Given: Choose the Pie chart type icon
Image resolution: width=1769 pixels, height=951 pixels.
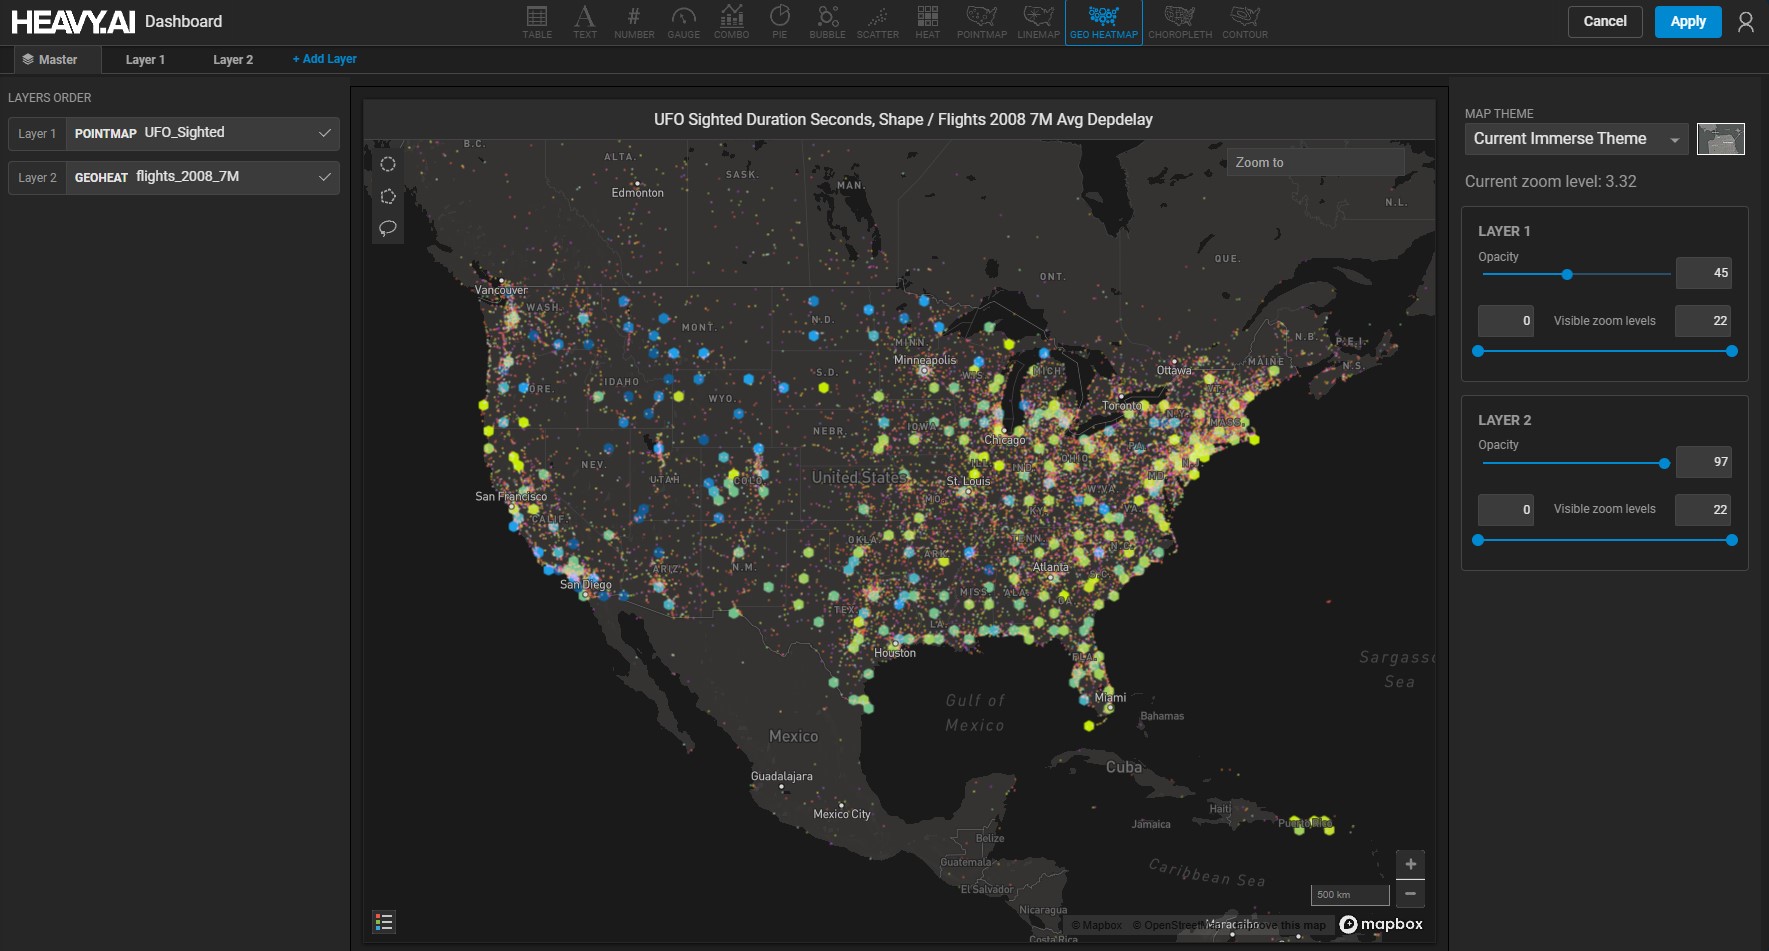Looking at the screenshot, I should pos(779,22).
